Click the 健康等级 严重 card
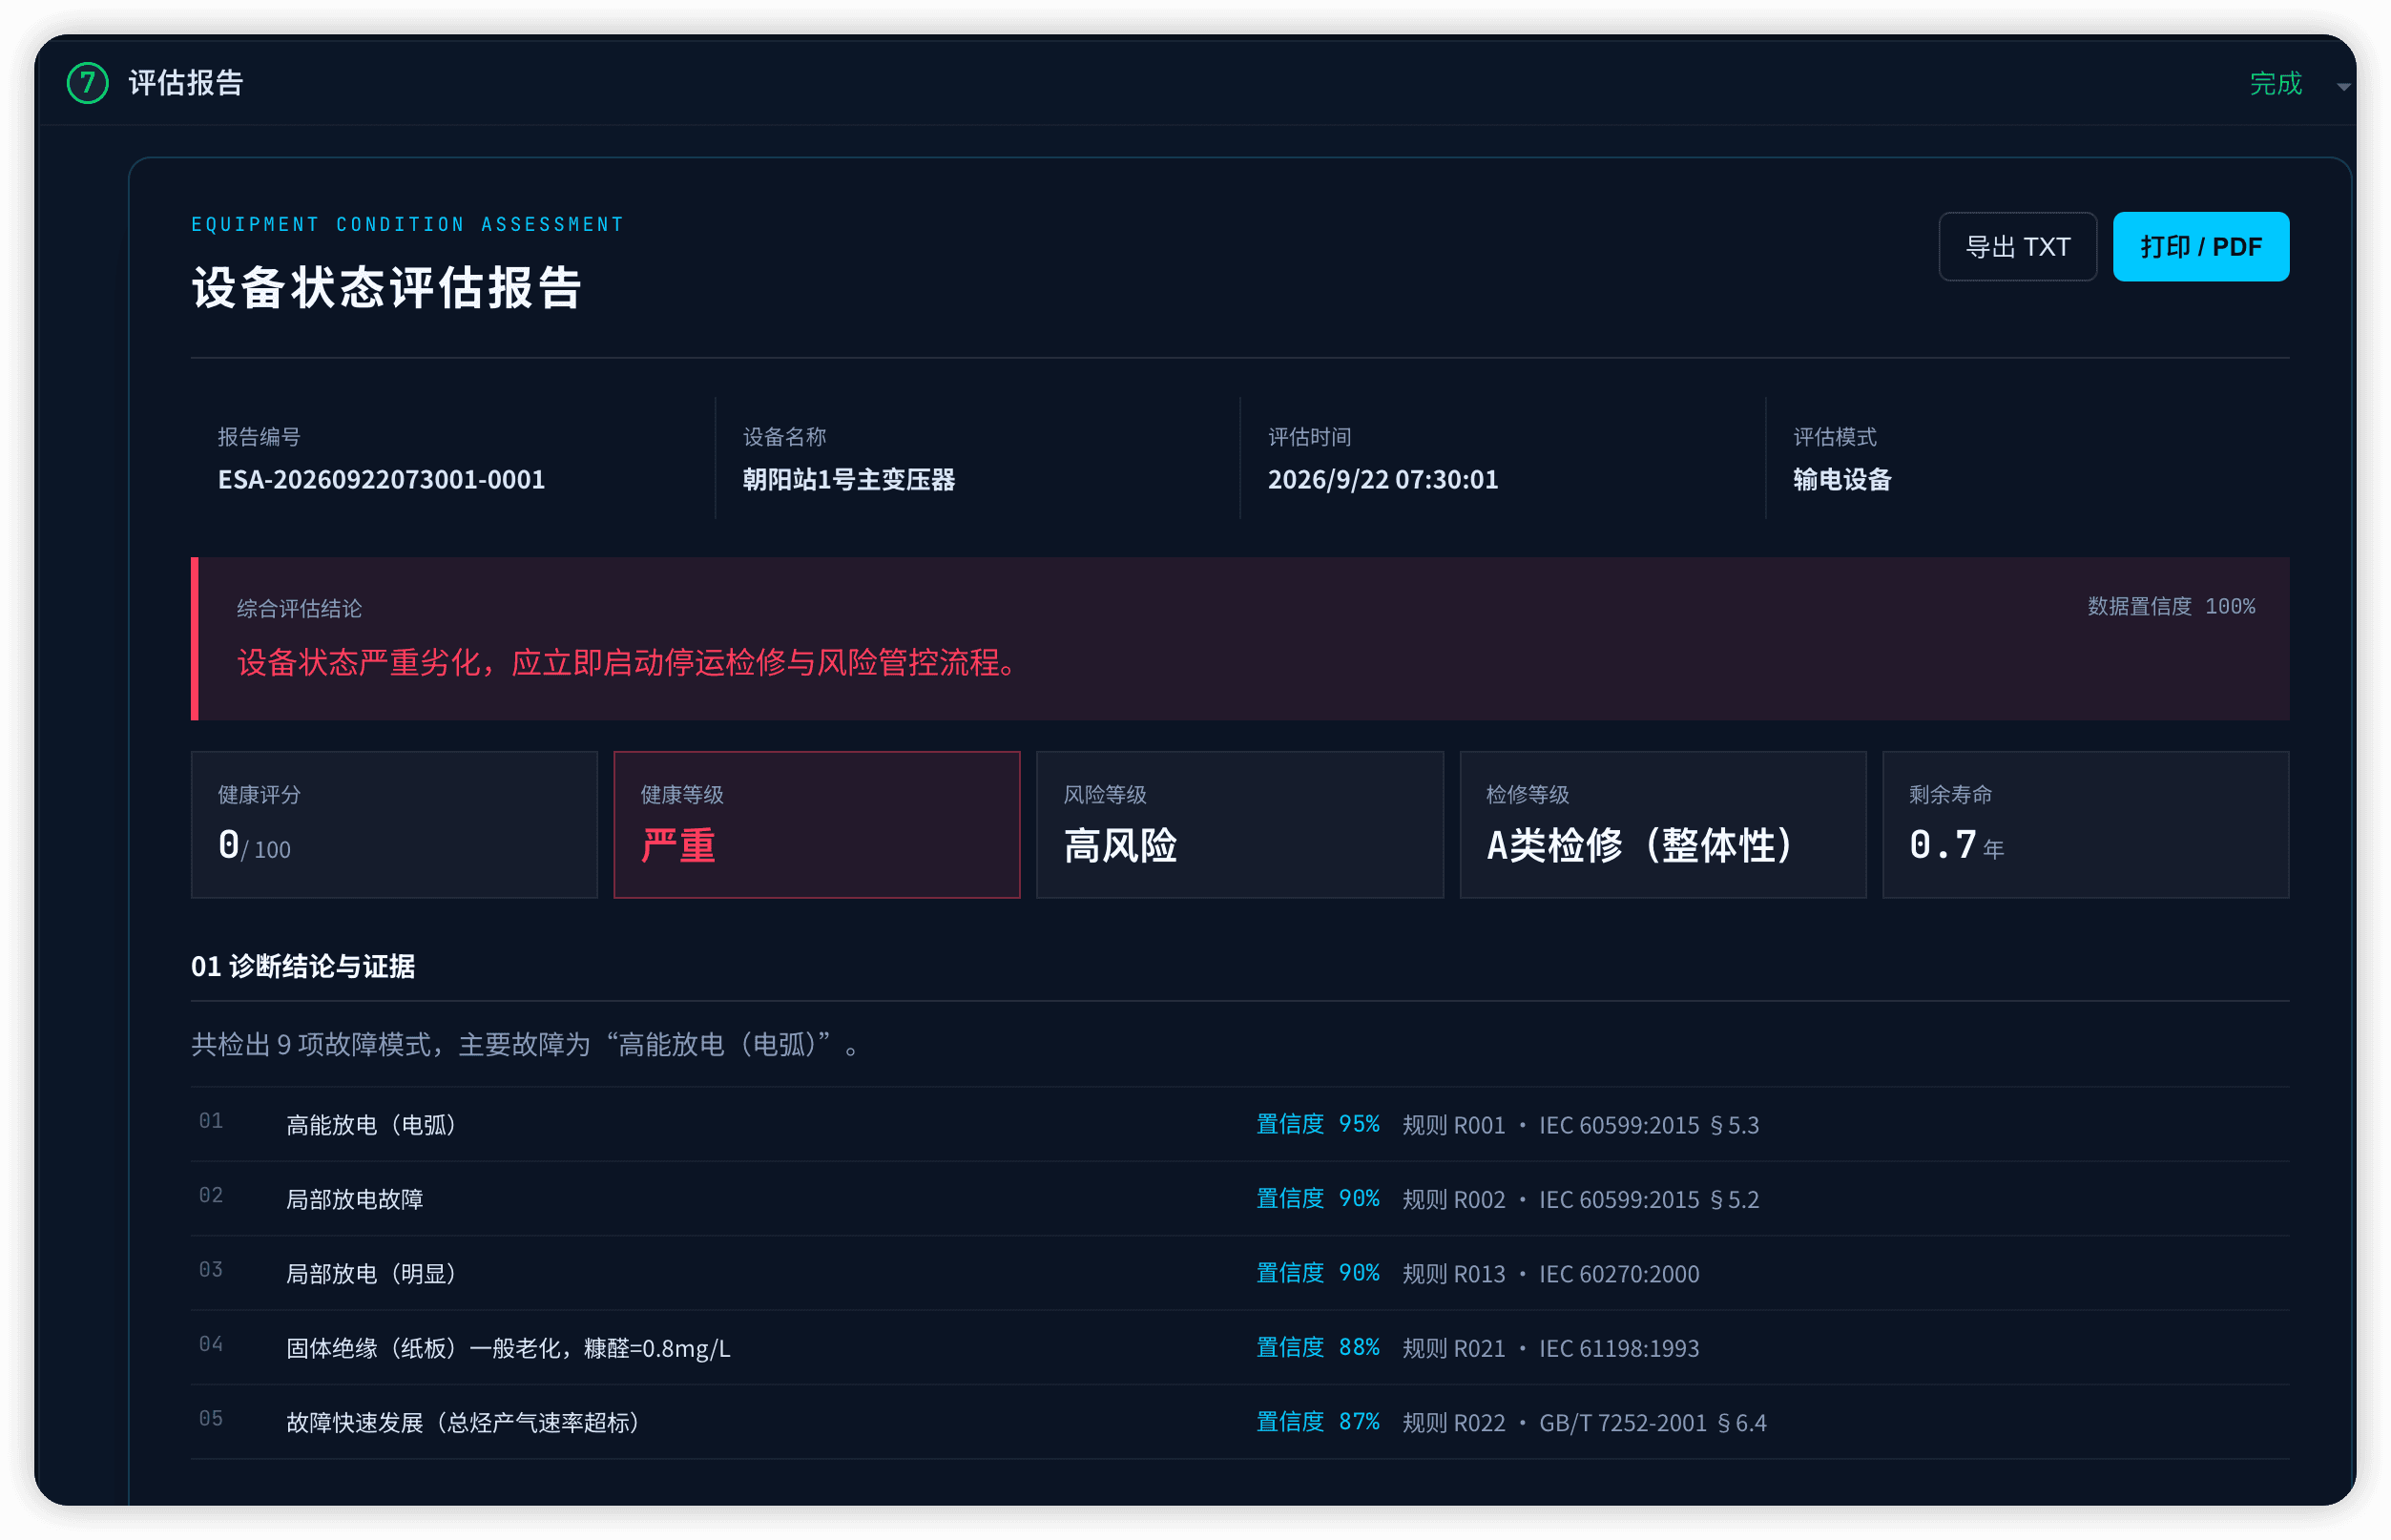Image resolution: width=2391 pixels, height=1540 pixels. point(816,824)
